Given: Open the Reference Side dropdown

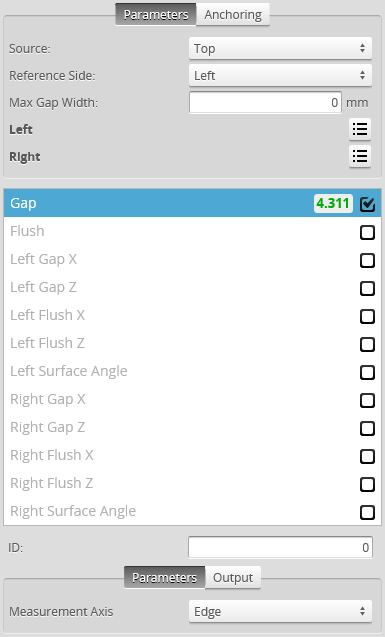Looking at the screenshot, I should (x=280, y=76).
